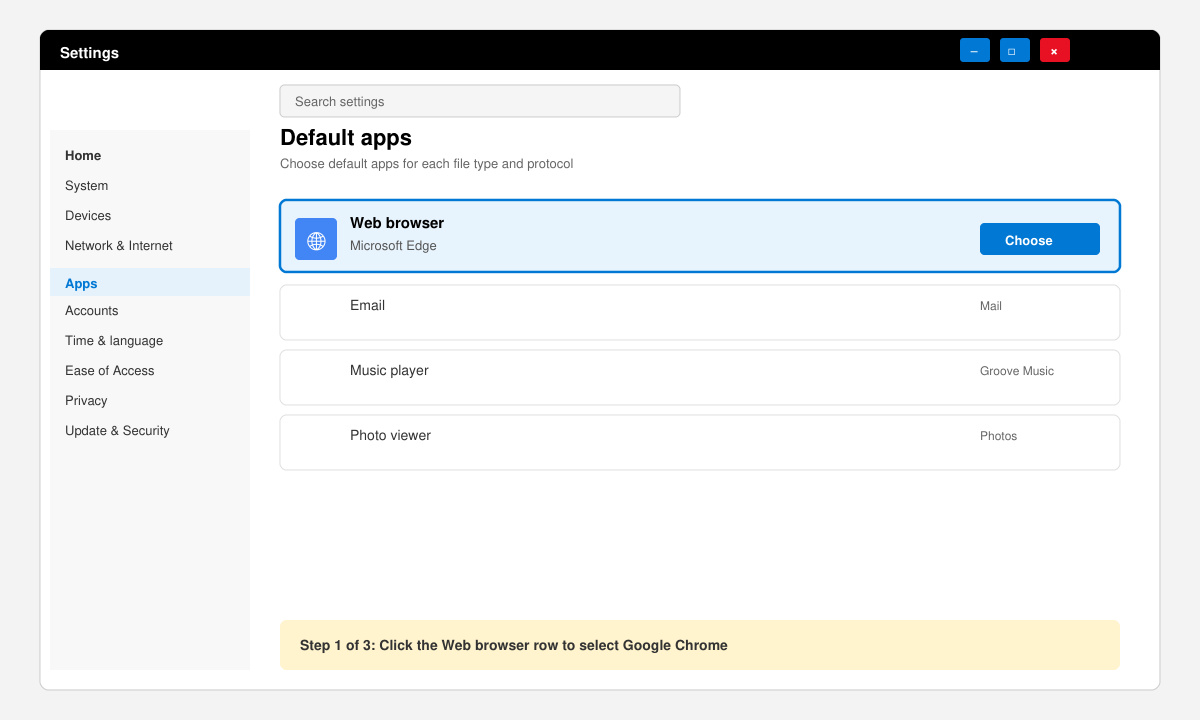This screenshot has height=720, width=1200.
Task: Click the Music player row
Action: (x=700, y=377)
